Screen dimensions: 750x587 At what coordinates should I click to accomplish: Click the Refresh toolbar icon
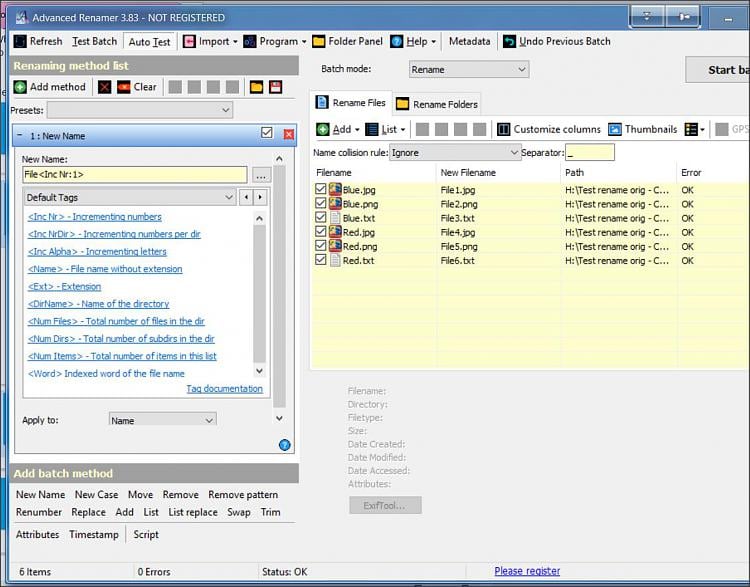20,42
